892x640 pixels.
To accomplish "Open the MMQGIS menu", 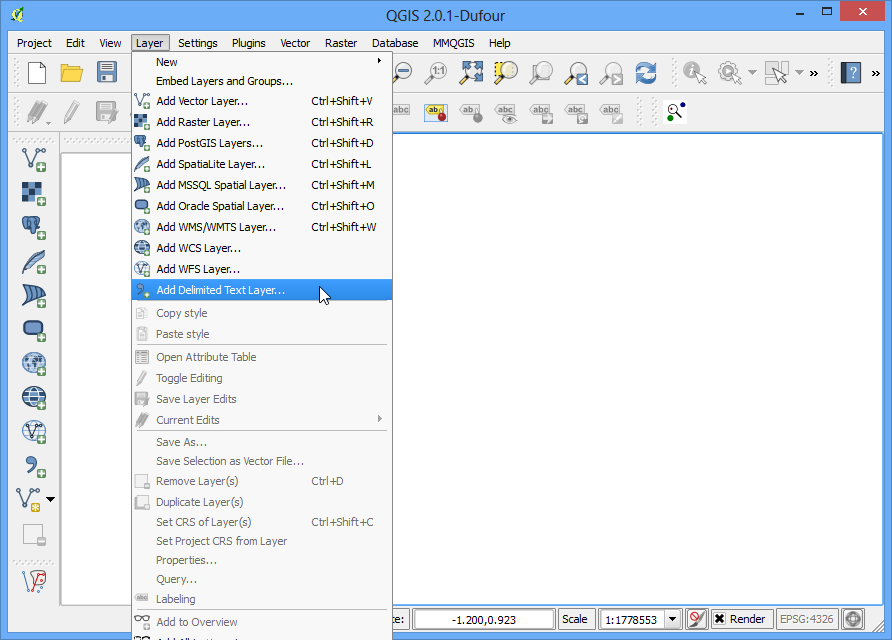I will pos(453,43).
